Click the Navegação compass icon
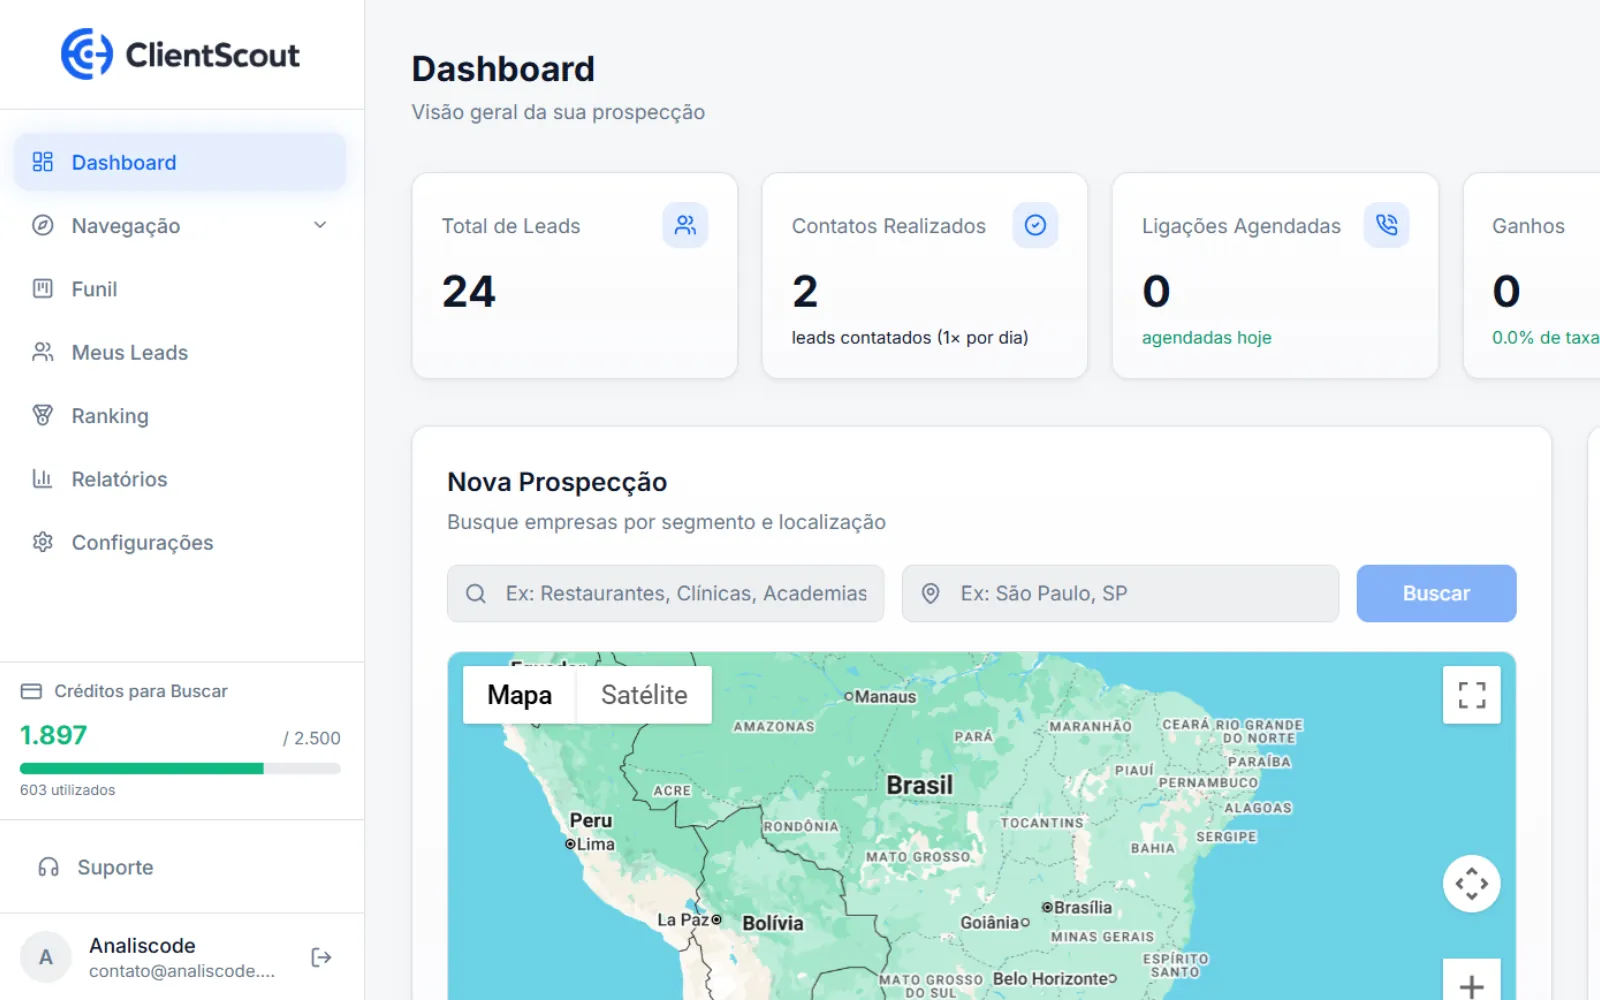 click(42, 225)
